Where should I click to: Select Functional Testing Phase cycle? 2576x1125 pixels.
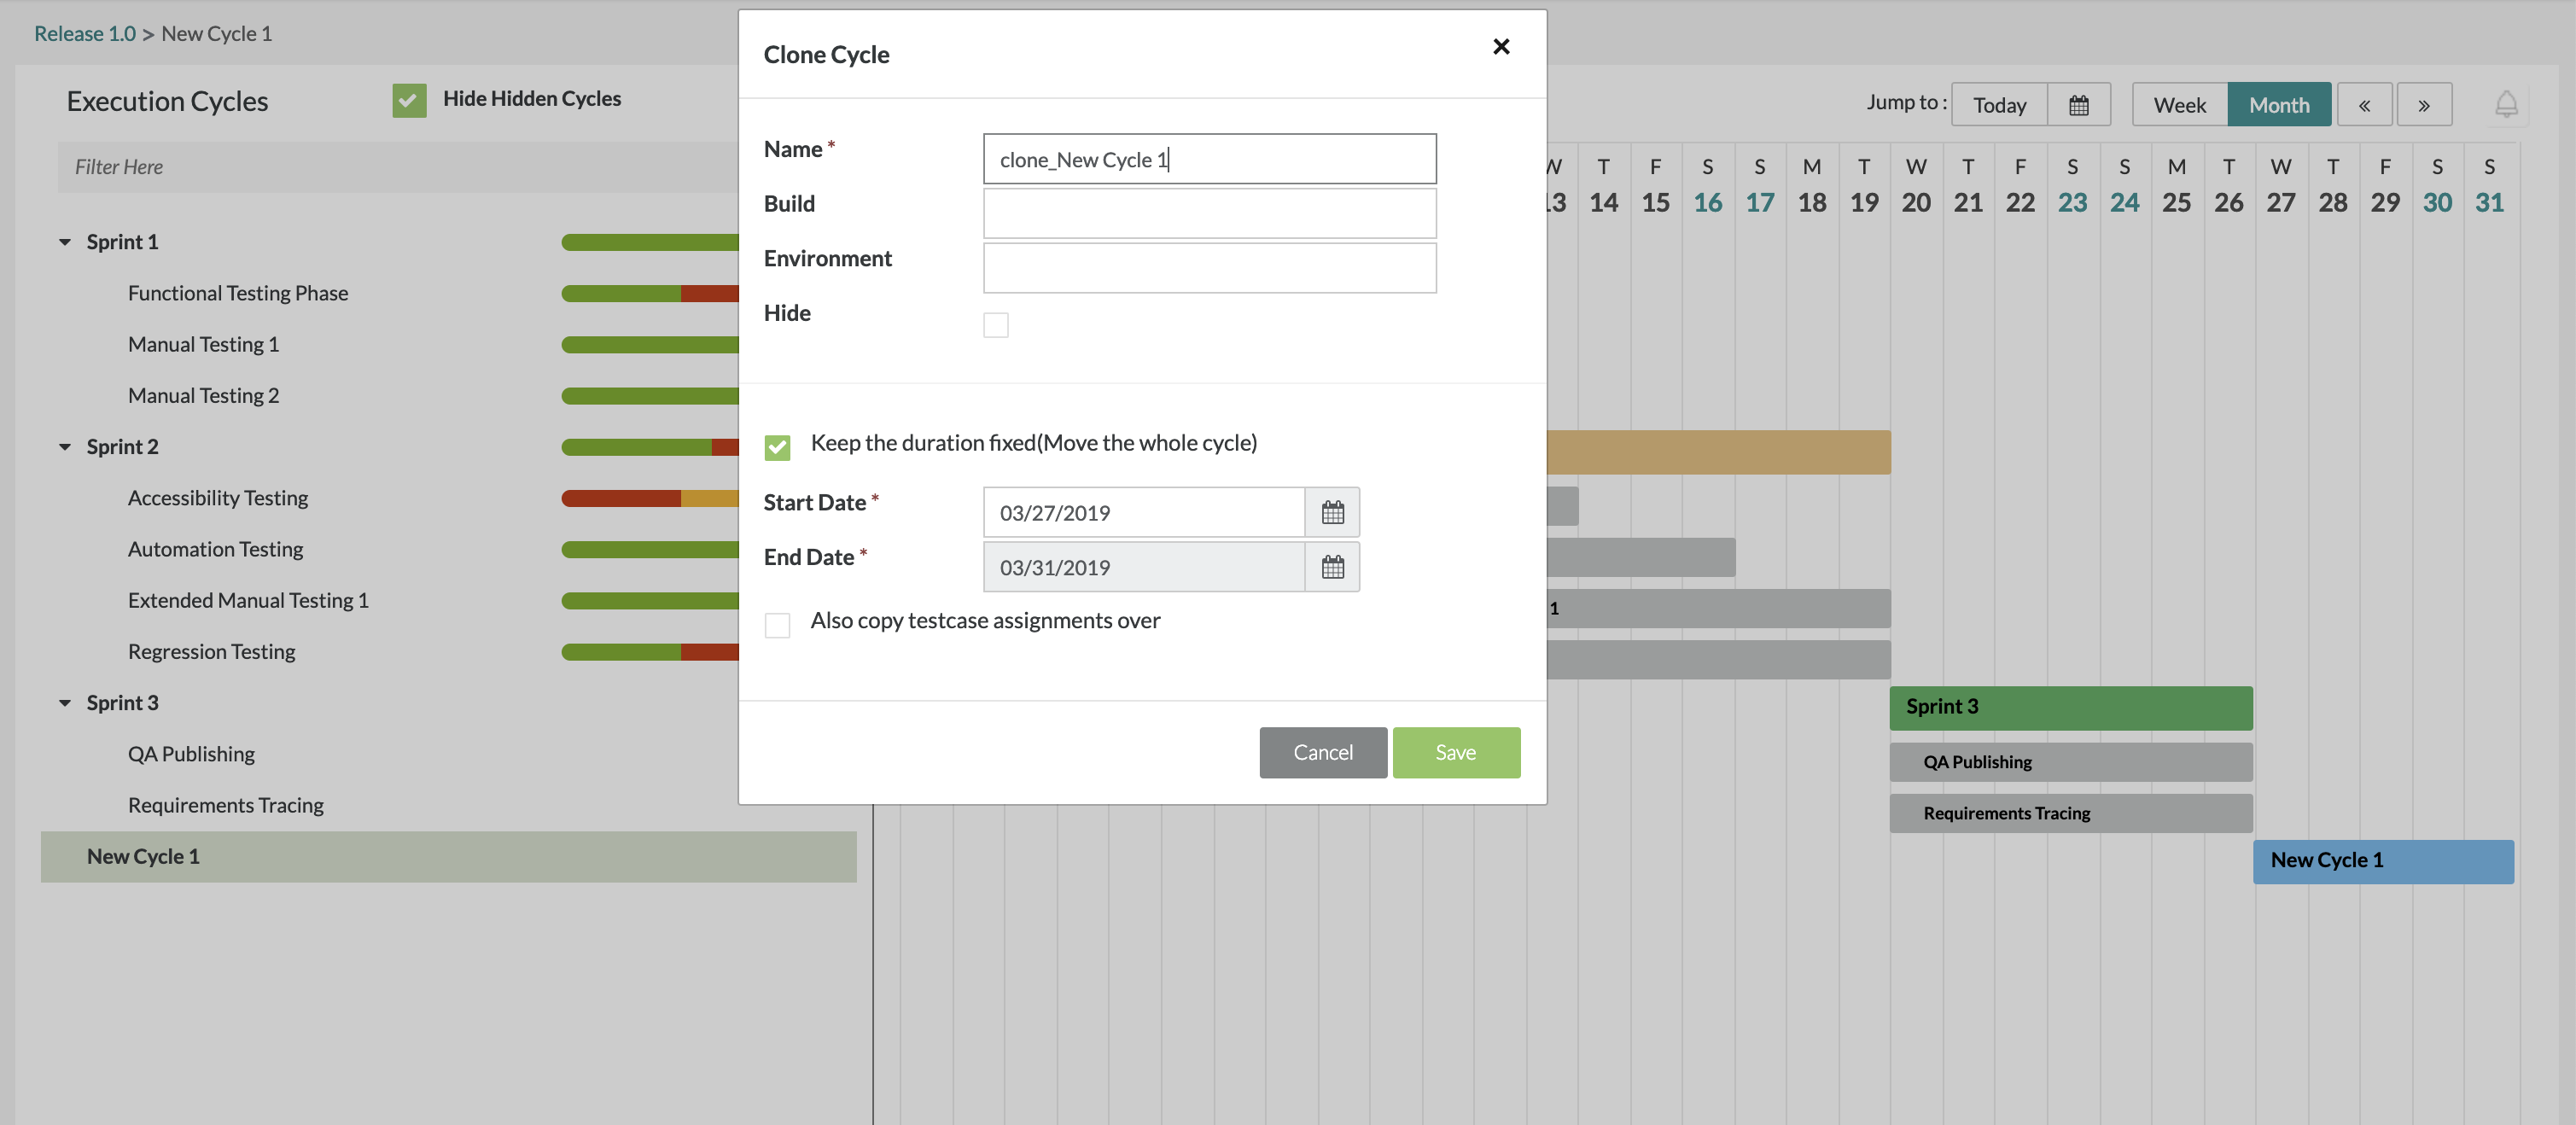(238, 293)
